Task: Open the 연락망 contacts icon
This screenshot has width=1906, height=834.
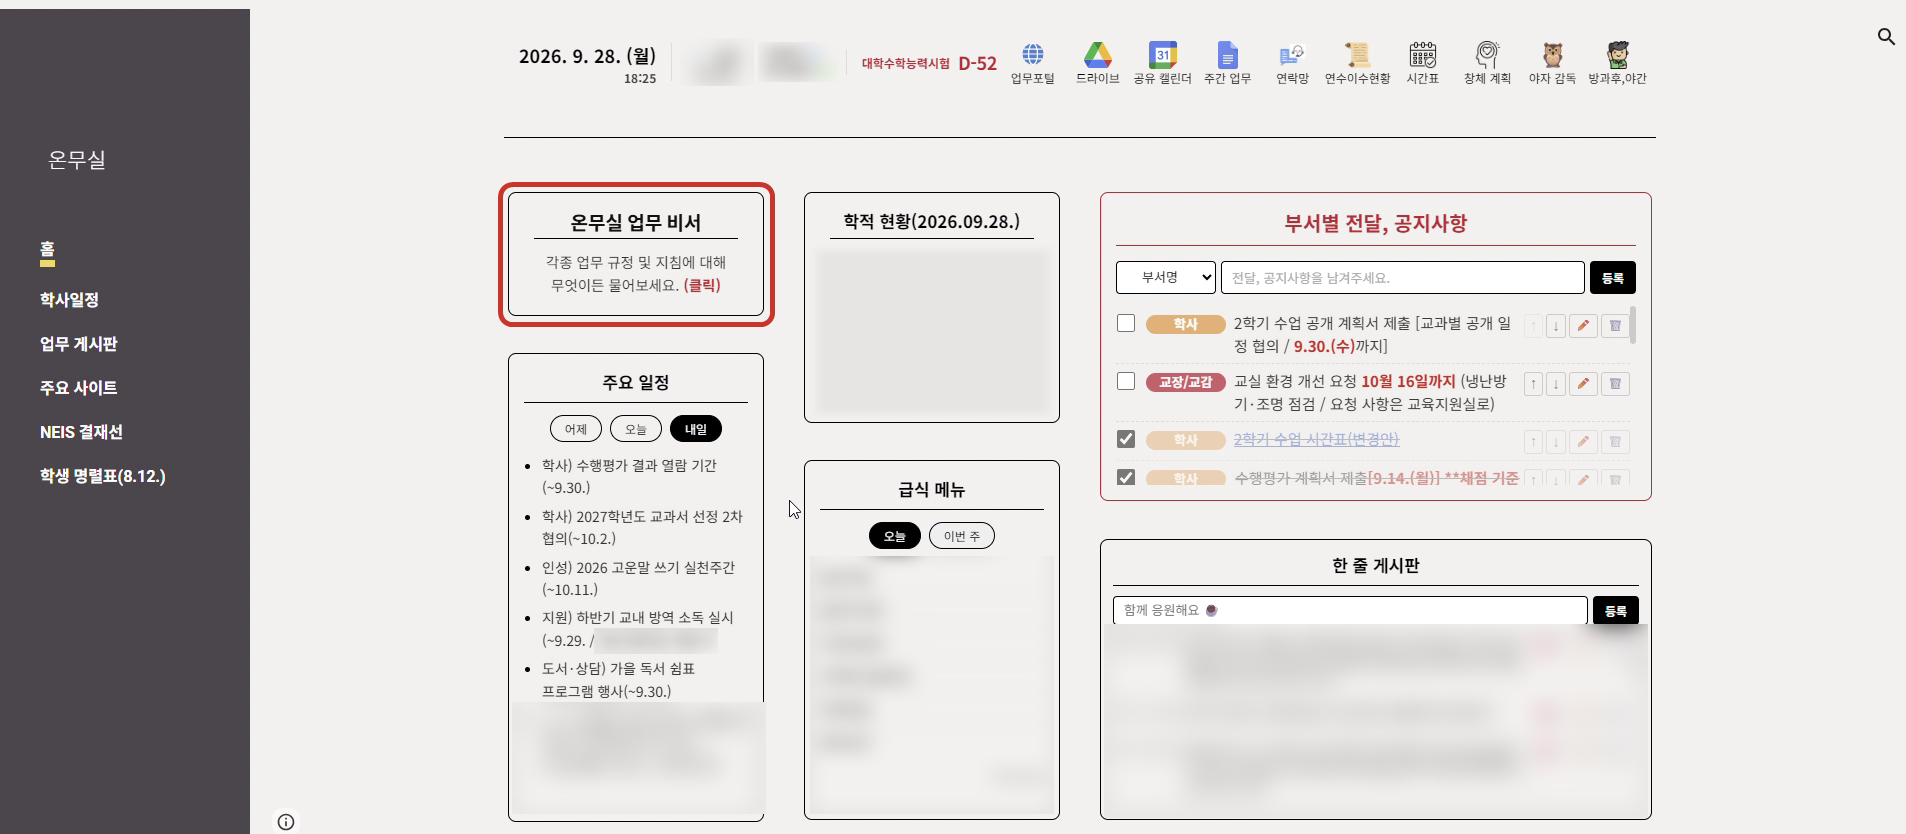Action: point(1292,54)
